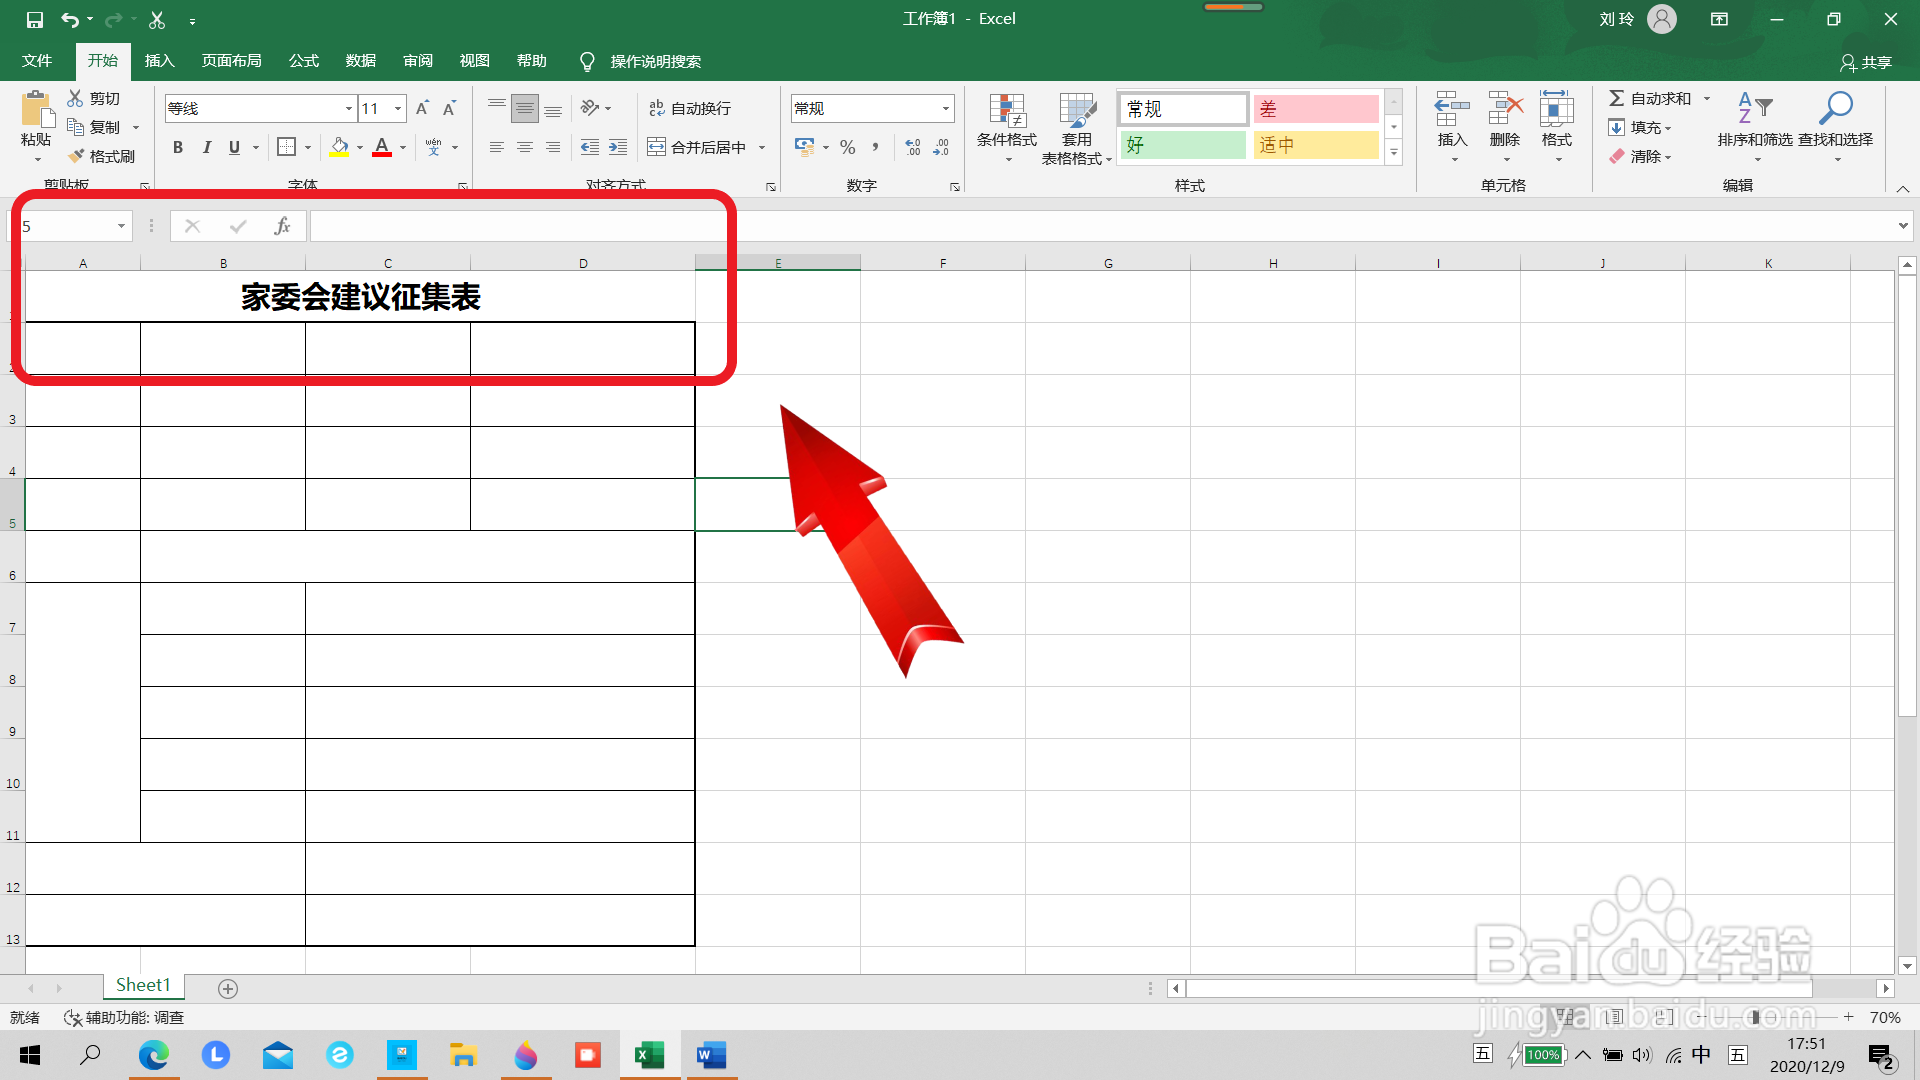Click the Share button
1920x1080 pixels.
click(1866, 62)
